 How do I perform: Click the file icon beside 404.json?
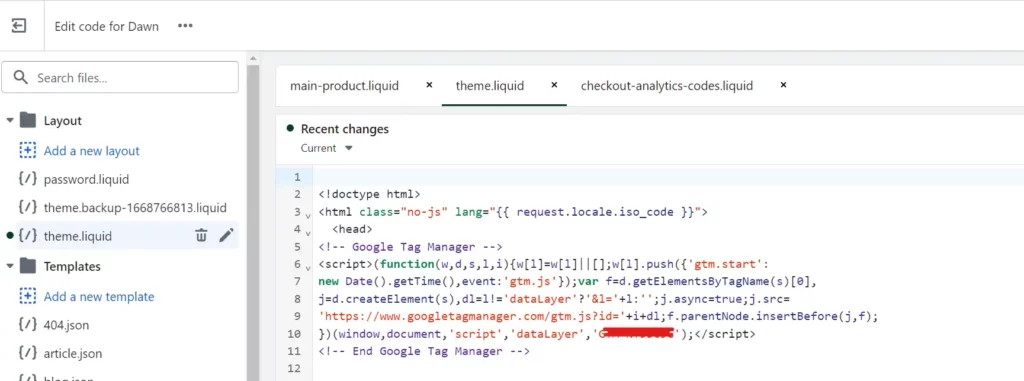pos(27,325)
